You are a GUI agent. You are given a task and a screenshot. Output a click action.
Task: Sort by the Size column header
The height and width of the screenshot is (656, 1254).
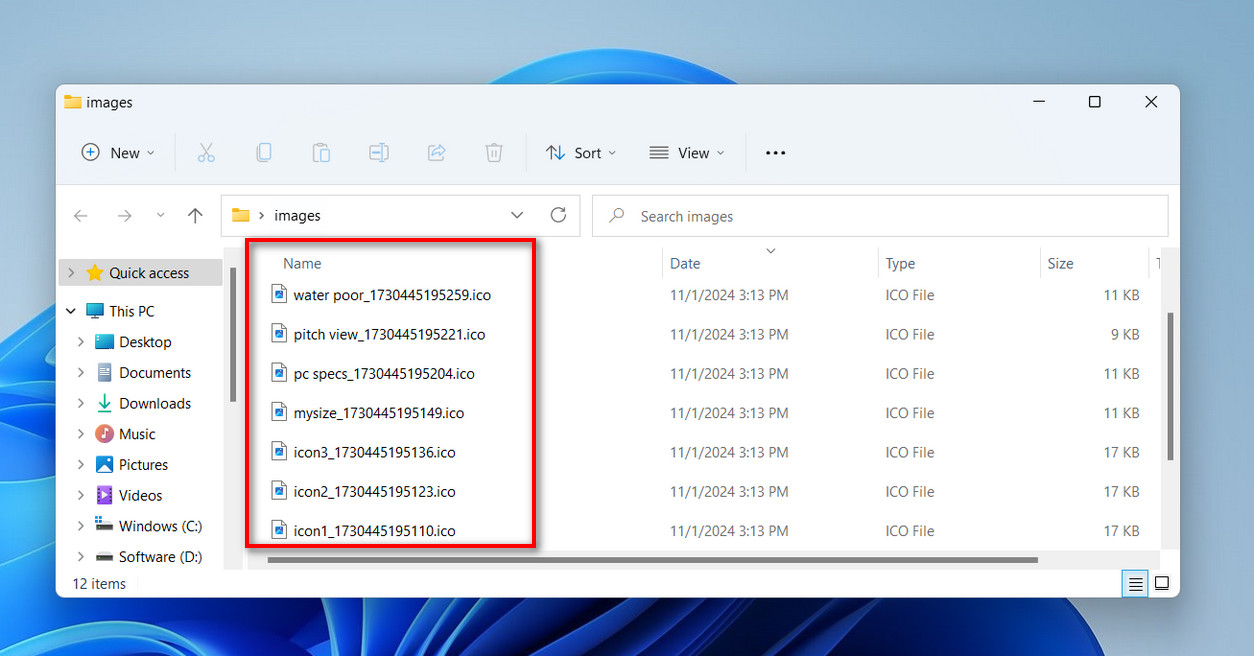point(1060,263)
